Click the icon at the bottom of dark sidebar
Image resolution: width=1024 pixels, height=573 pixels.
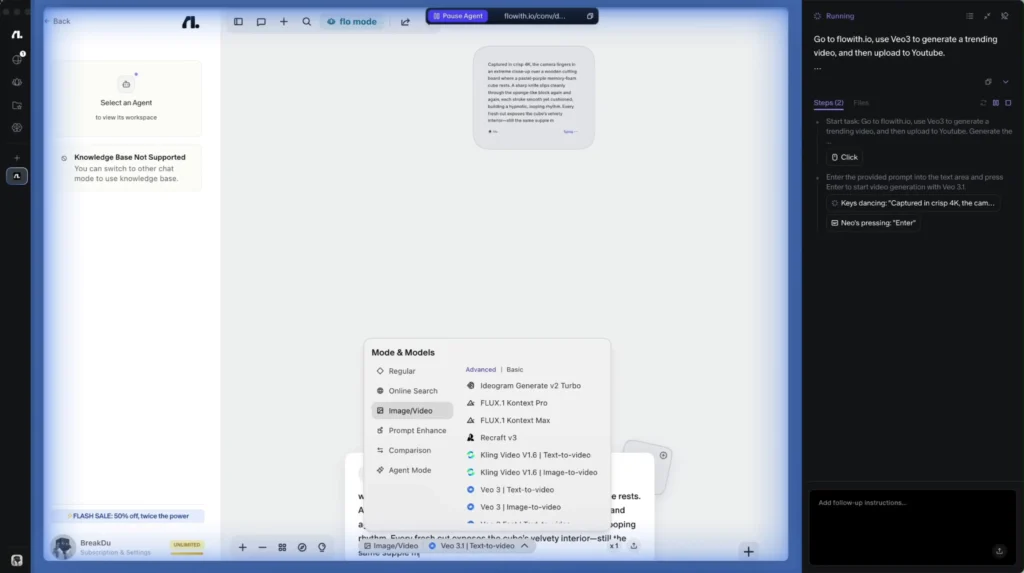17,560
